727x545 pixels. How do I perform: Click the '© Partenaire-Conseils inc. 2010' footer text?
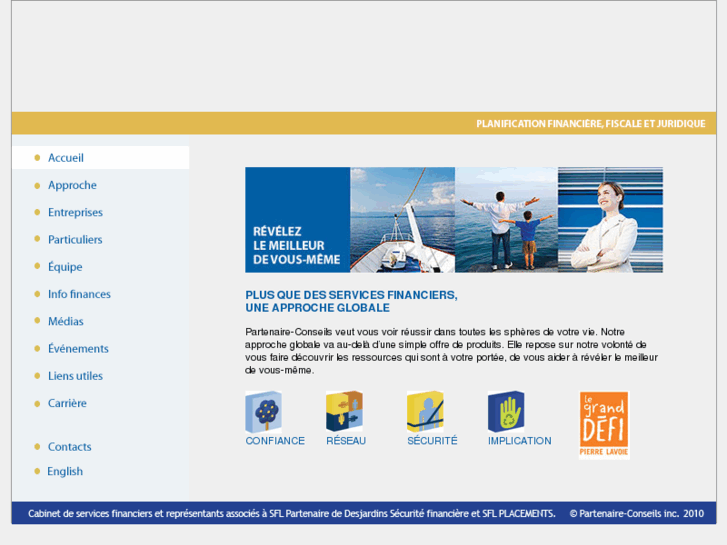pyautogui.click(x=637, y=513)
